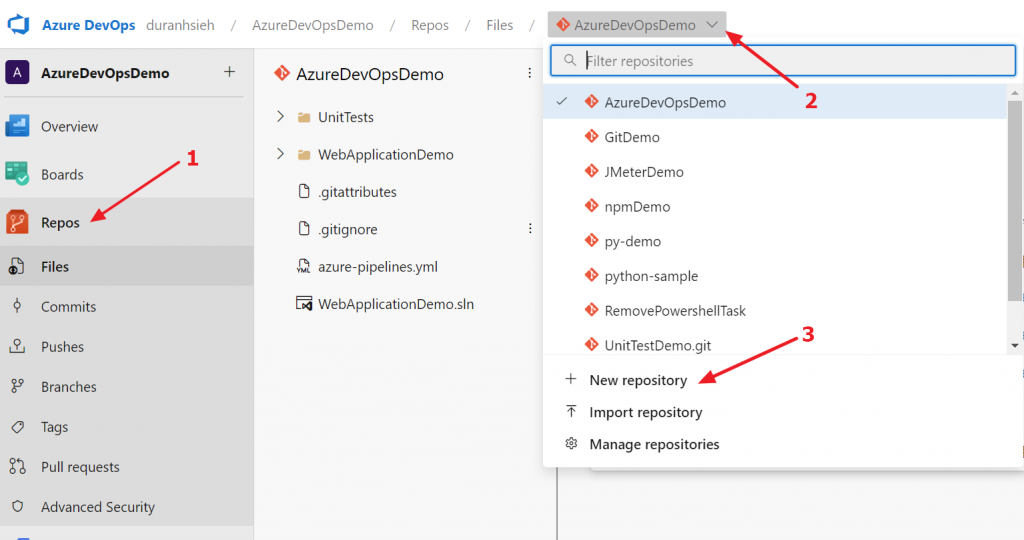Click the Filter repositories search box

click(x=783, y=61)
